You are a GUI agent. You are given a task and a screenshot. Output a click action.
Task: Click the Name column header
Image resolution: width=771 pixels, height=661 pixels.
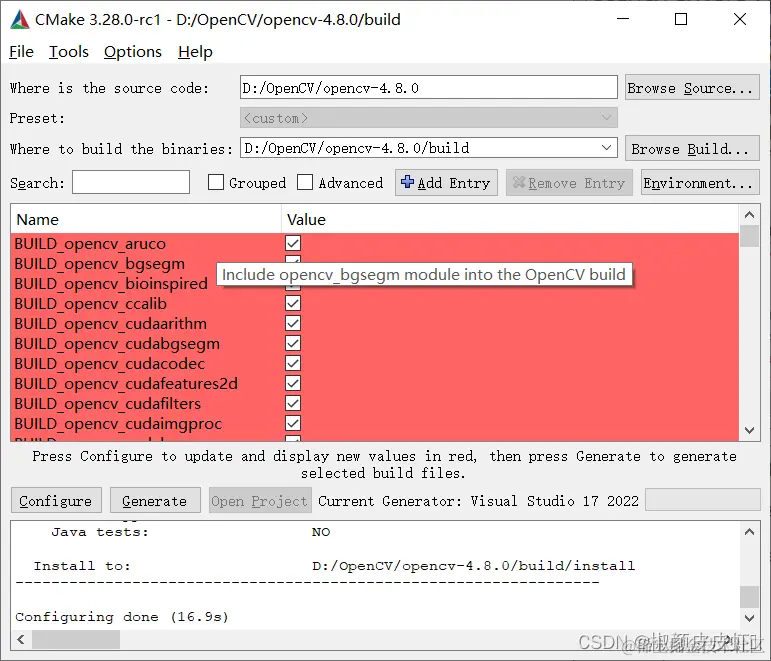[x=146, y=219]
